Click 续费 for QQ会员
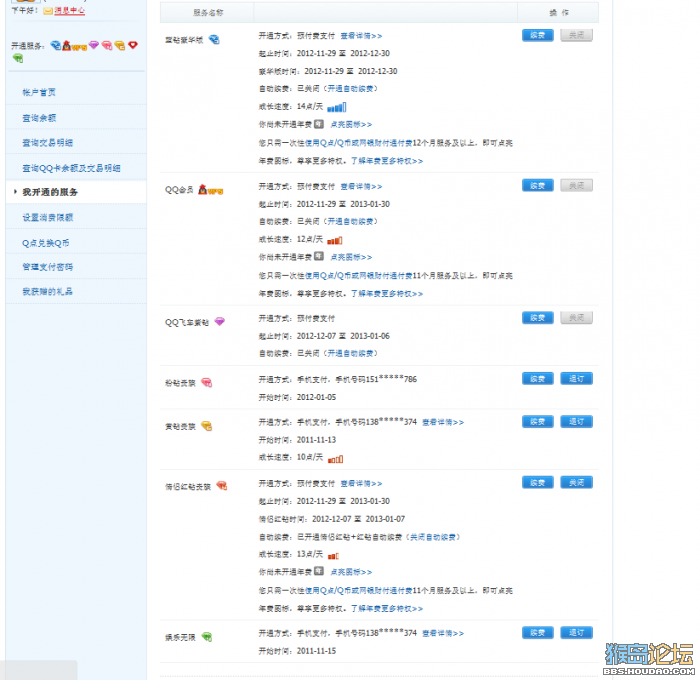The image size is (700, 680). (x=538, y=185)
